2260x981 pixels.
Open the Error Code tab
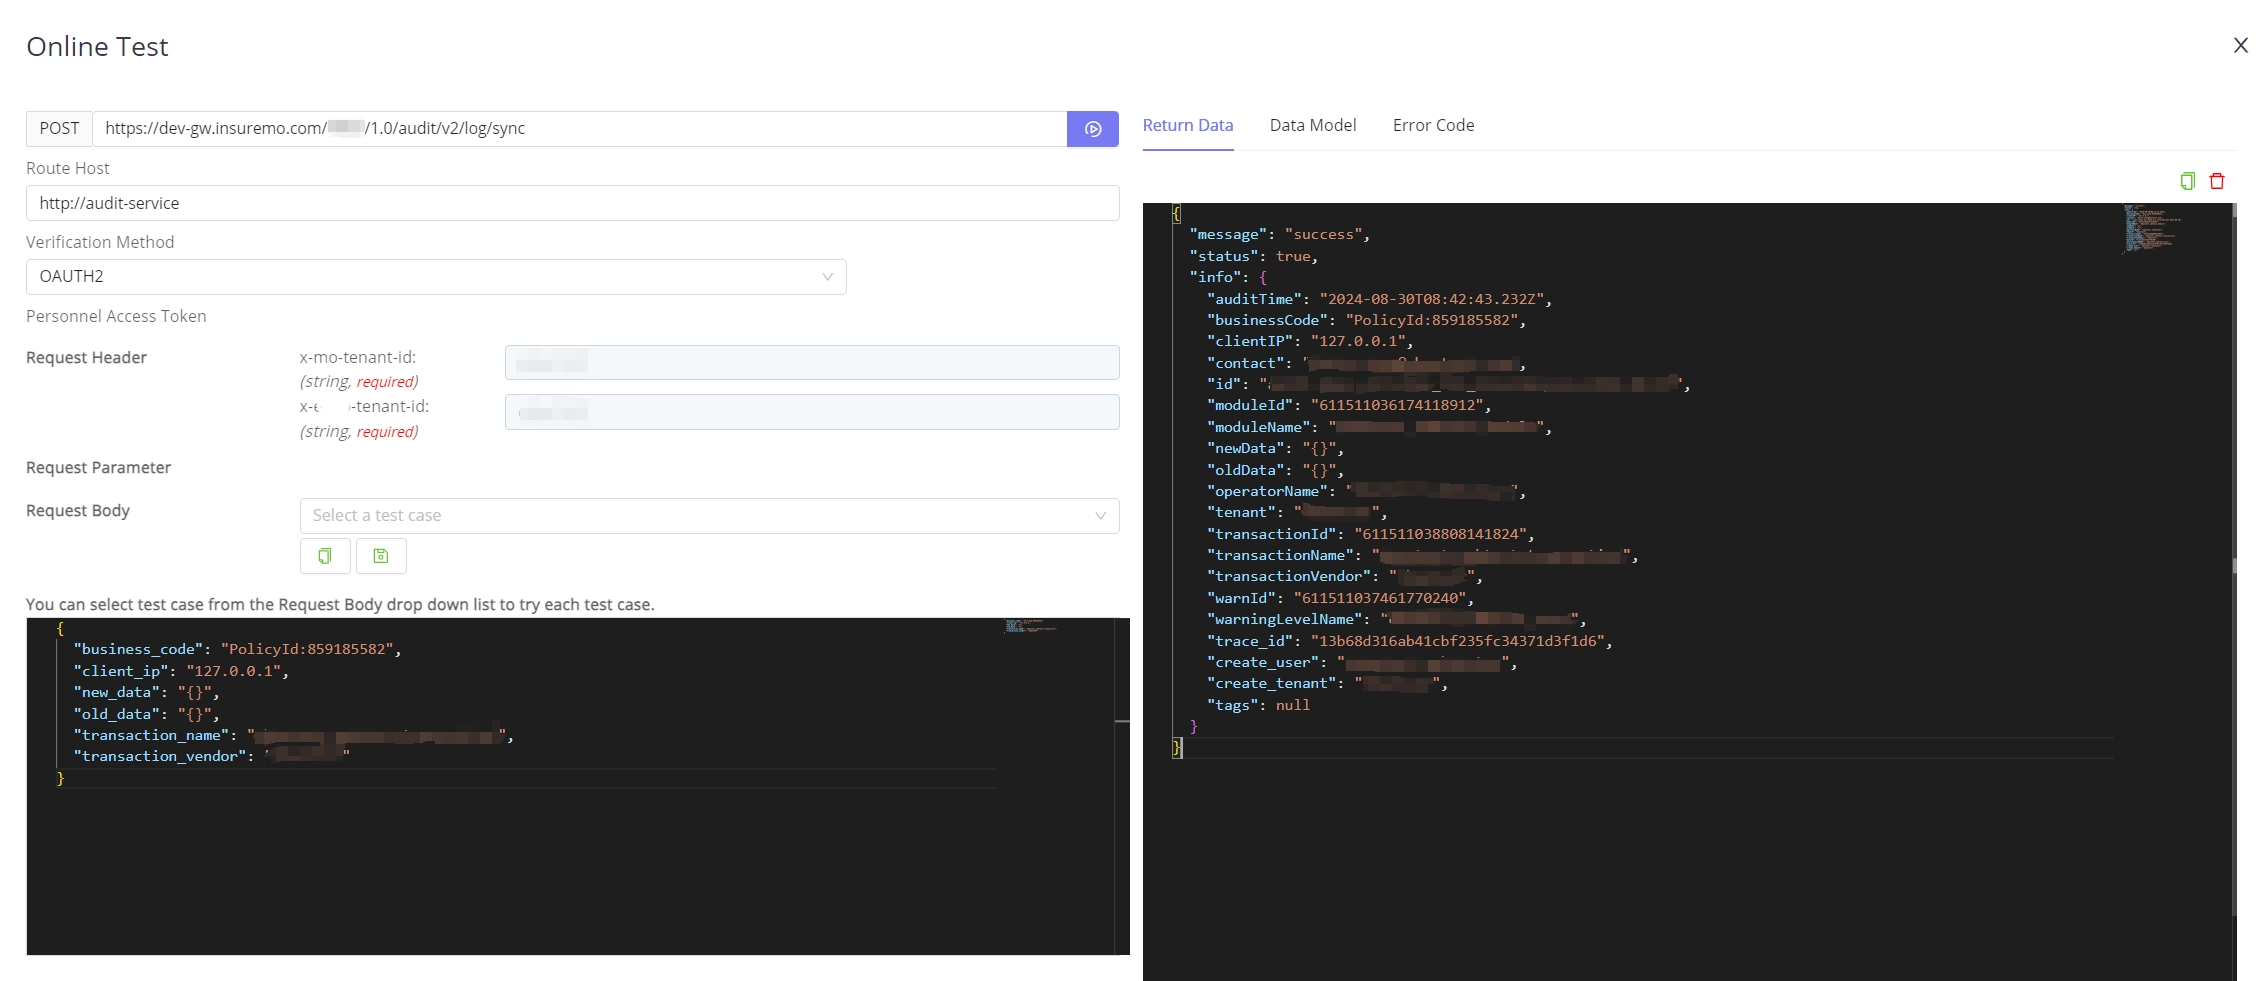tap(1433, 126)
